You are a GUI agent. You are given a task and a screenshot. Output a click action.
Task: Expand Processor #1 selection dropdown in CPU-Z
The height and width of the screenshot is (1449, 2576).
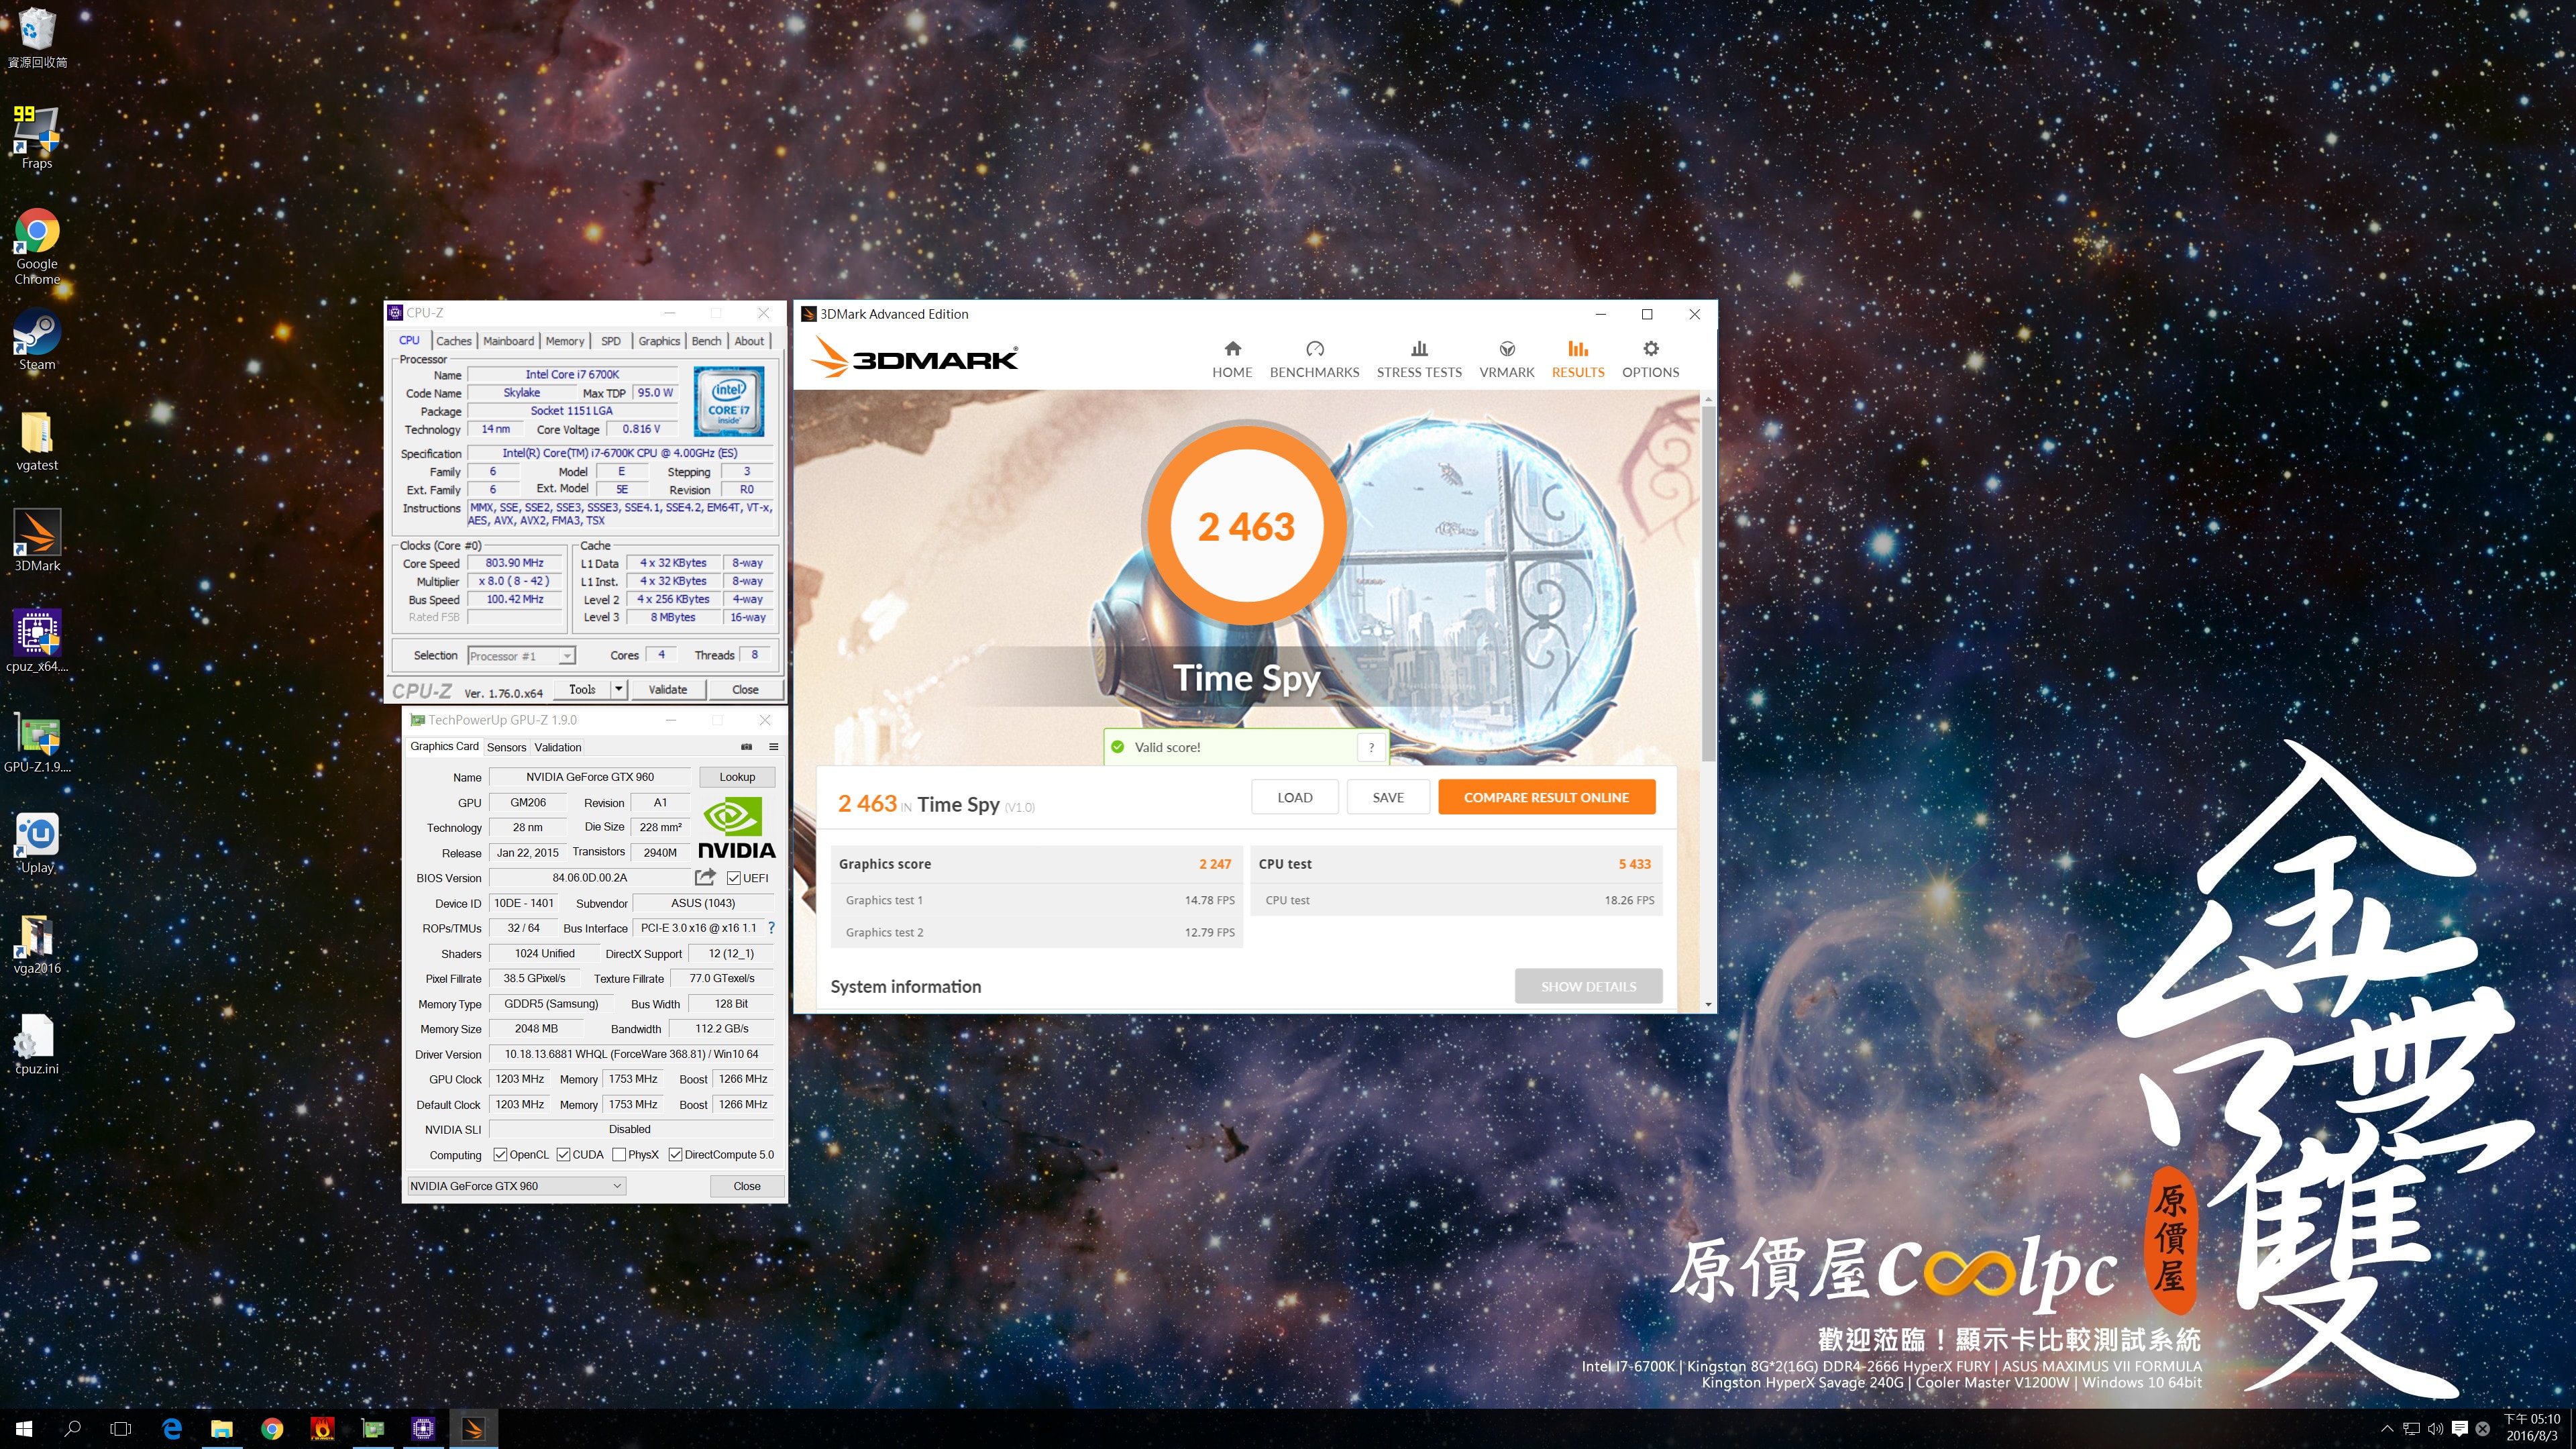click(x=566, y=656)
